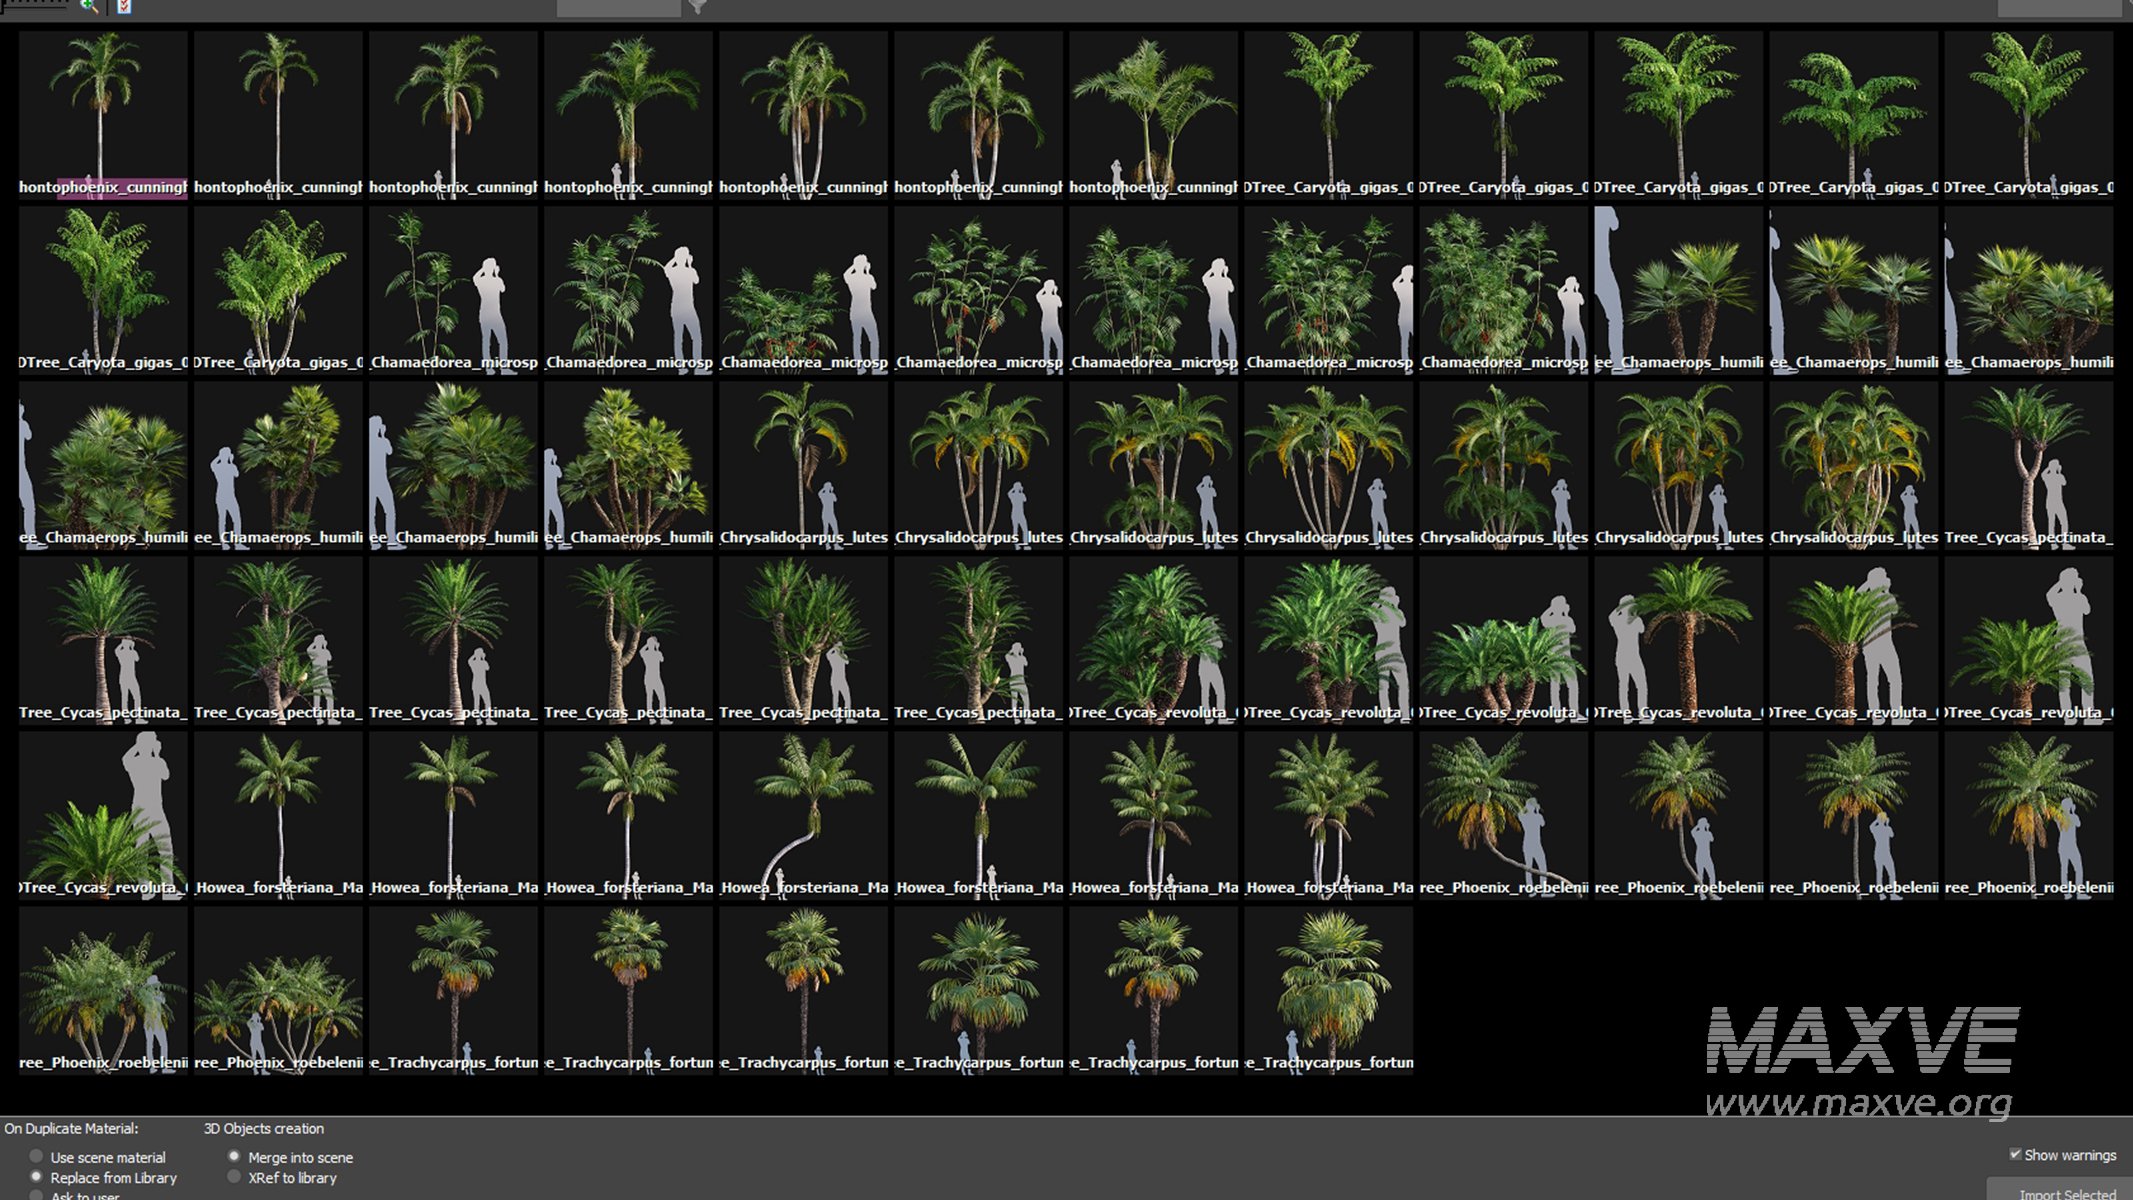Choose 'XRef to library' option
Screen dimensions: 2133x1200
pos(235,1177)
